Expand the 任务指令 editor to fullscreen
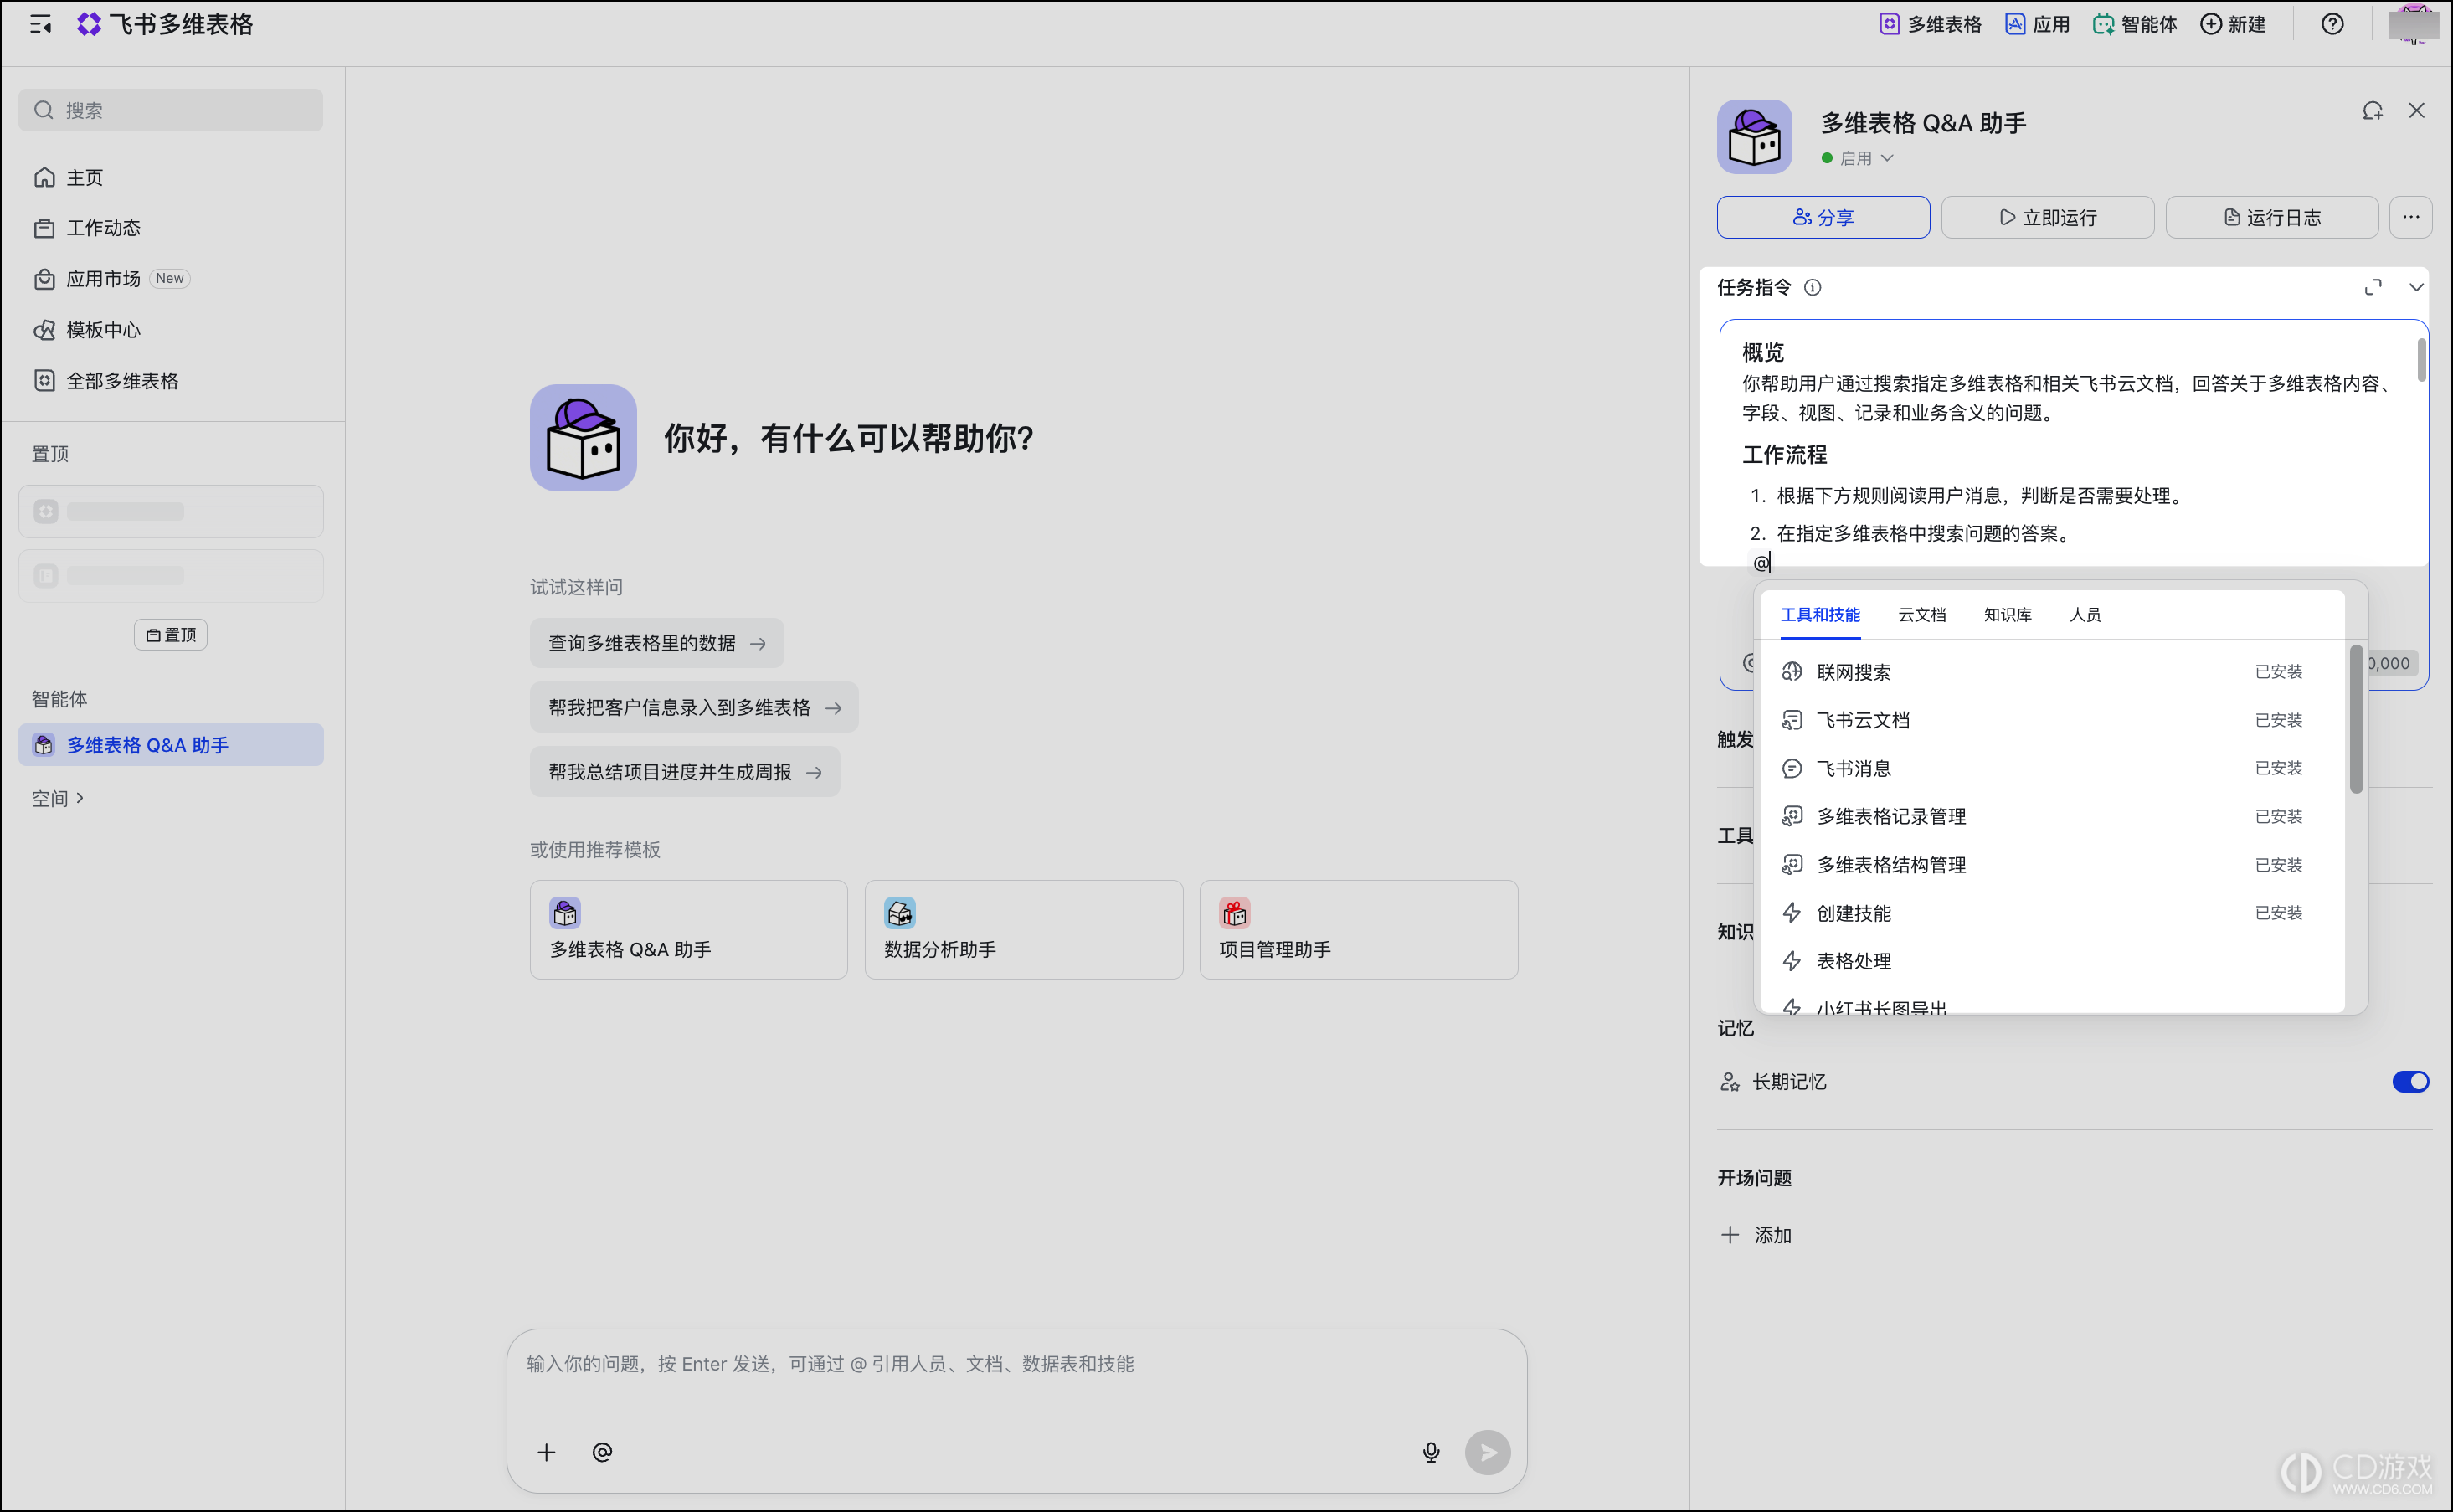2453x1512 pixels. click(x=2372, y=288)
